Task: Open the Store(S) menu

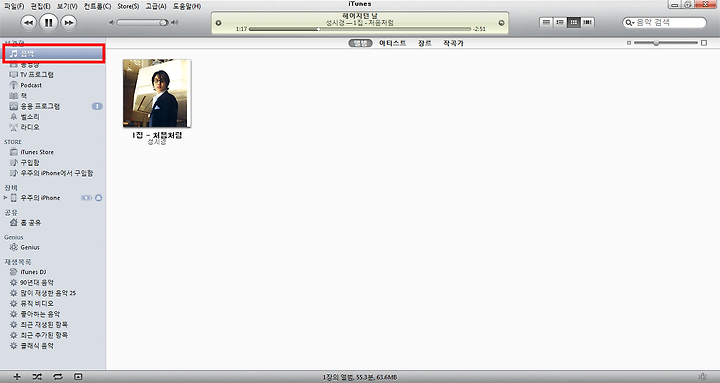Action: pyautogui.click(x=128, y=6)
